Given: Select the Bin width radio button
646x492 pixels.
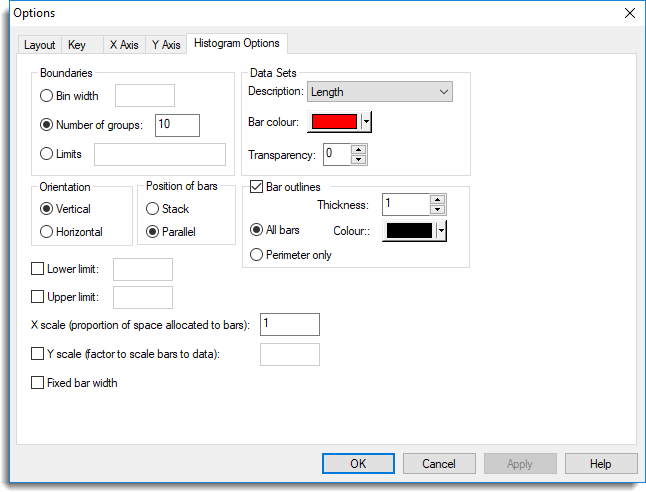Looking at the screenshot, I should [x=46, y=96].
